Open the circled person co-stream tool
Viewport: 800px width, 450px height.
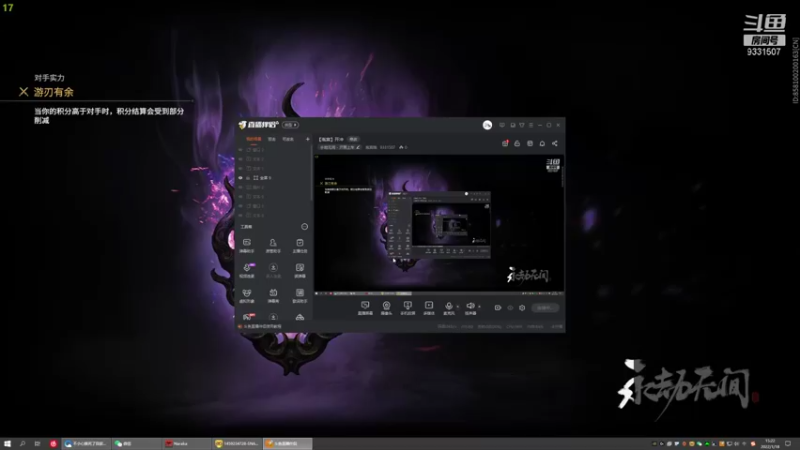[x=273, y=270]
